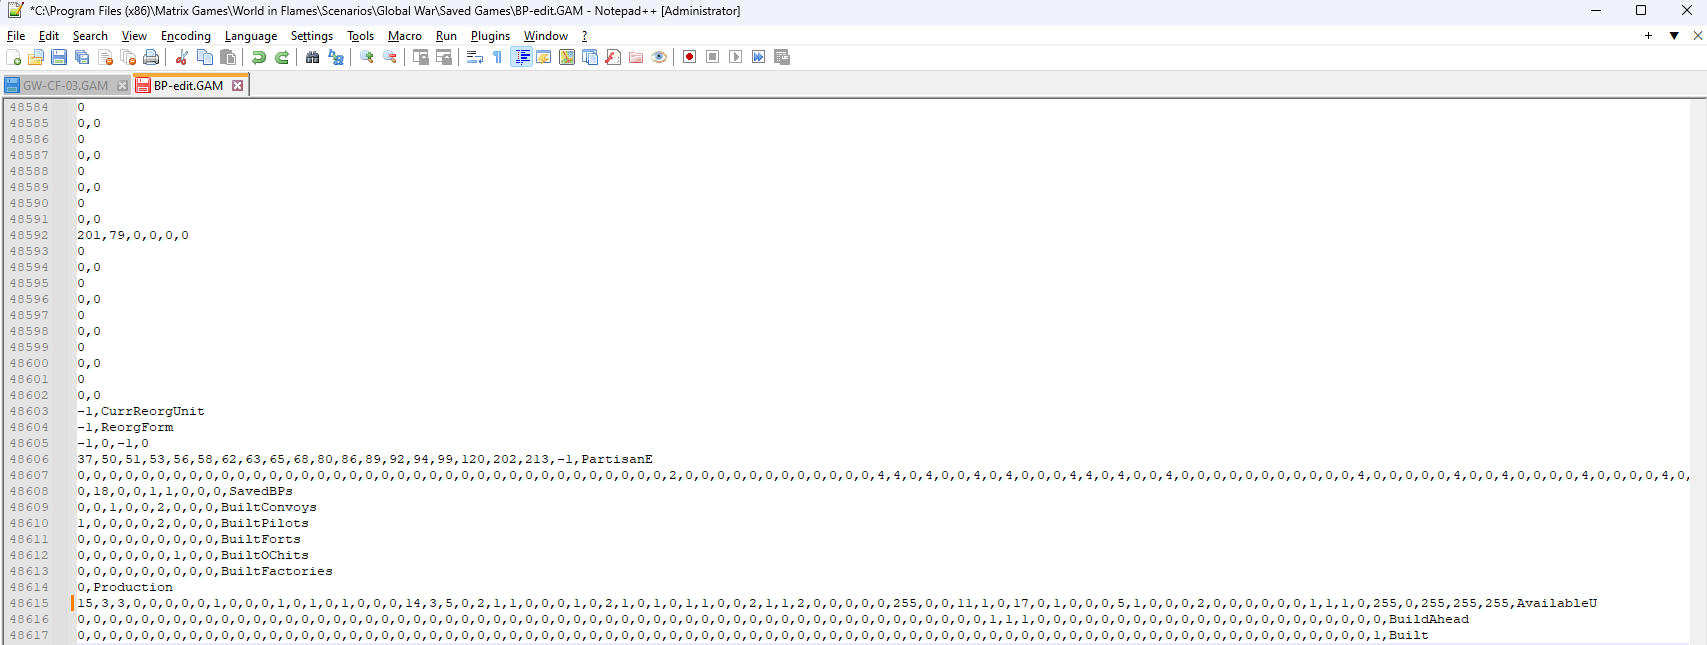Toggle synchronize horizontal scrolling
This screenshot has width=1707, height=645.
point(444,57)
